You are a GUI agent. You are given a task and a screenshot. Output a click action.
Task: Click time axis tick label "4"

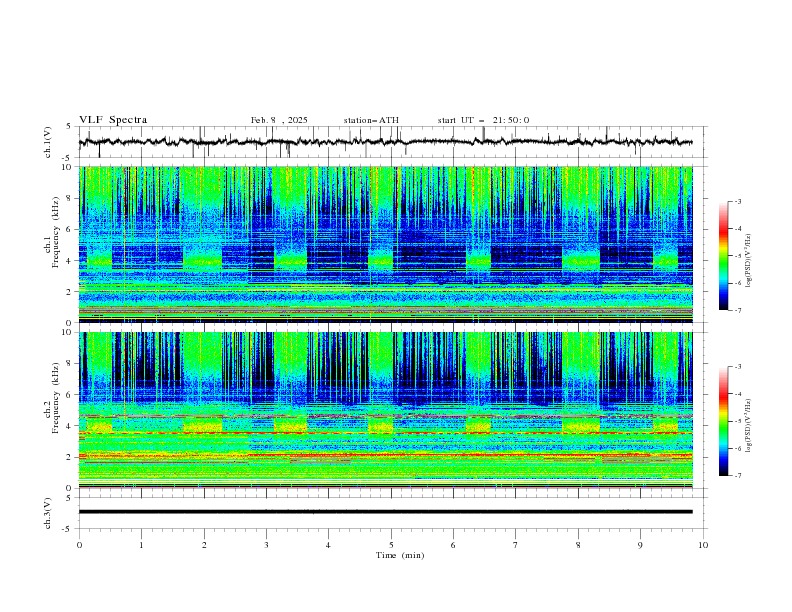pos(328,545)
